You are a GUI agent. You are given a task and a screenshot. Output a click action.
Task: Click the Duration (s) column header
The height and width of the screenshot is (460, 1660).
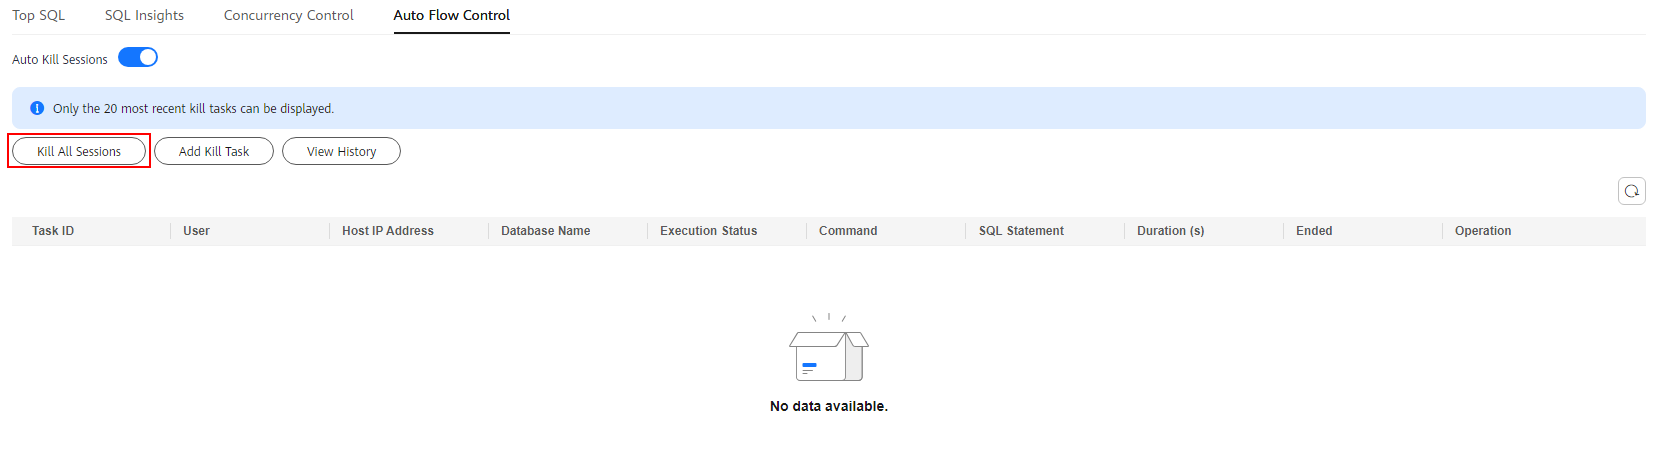pos(1171,231)
